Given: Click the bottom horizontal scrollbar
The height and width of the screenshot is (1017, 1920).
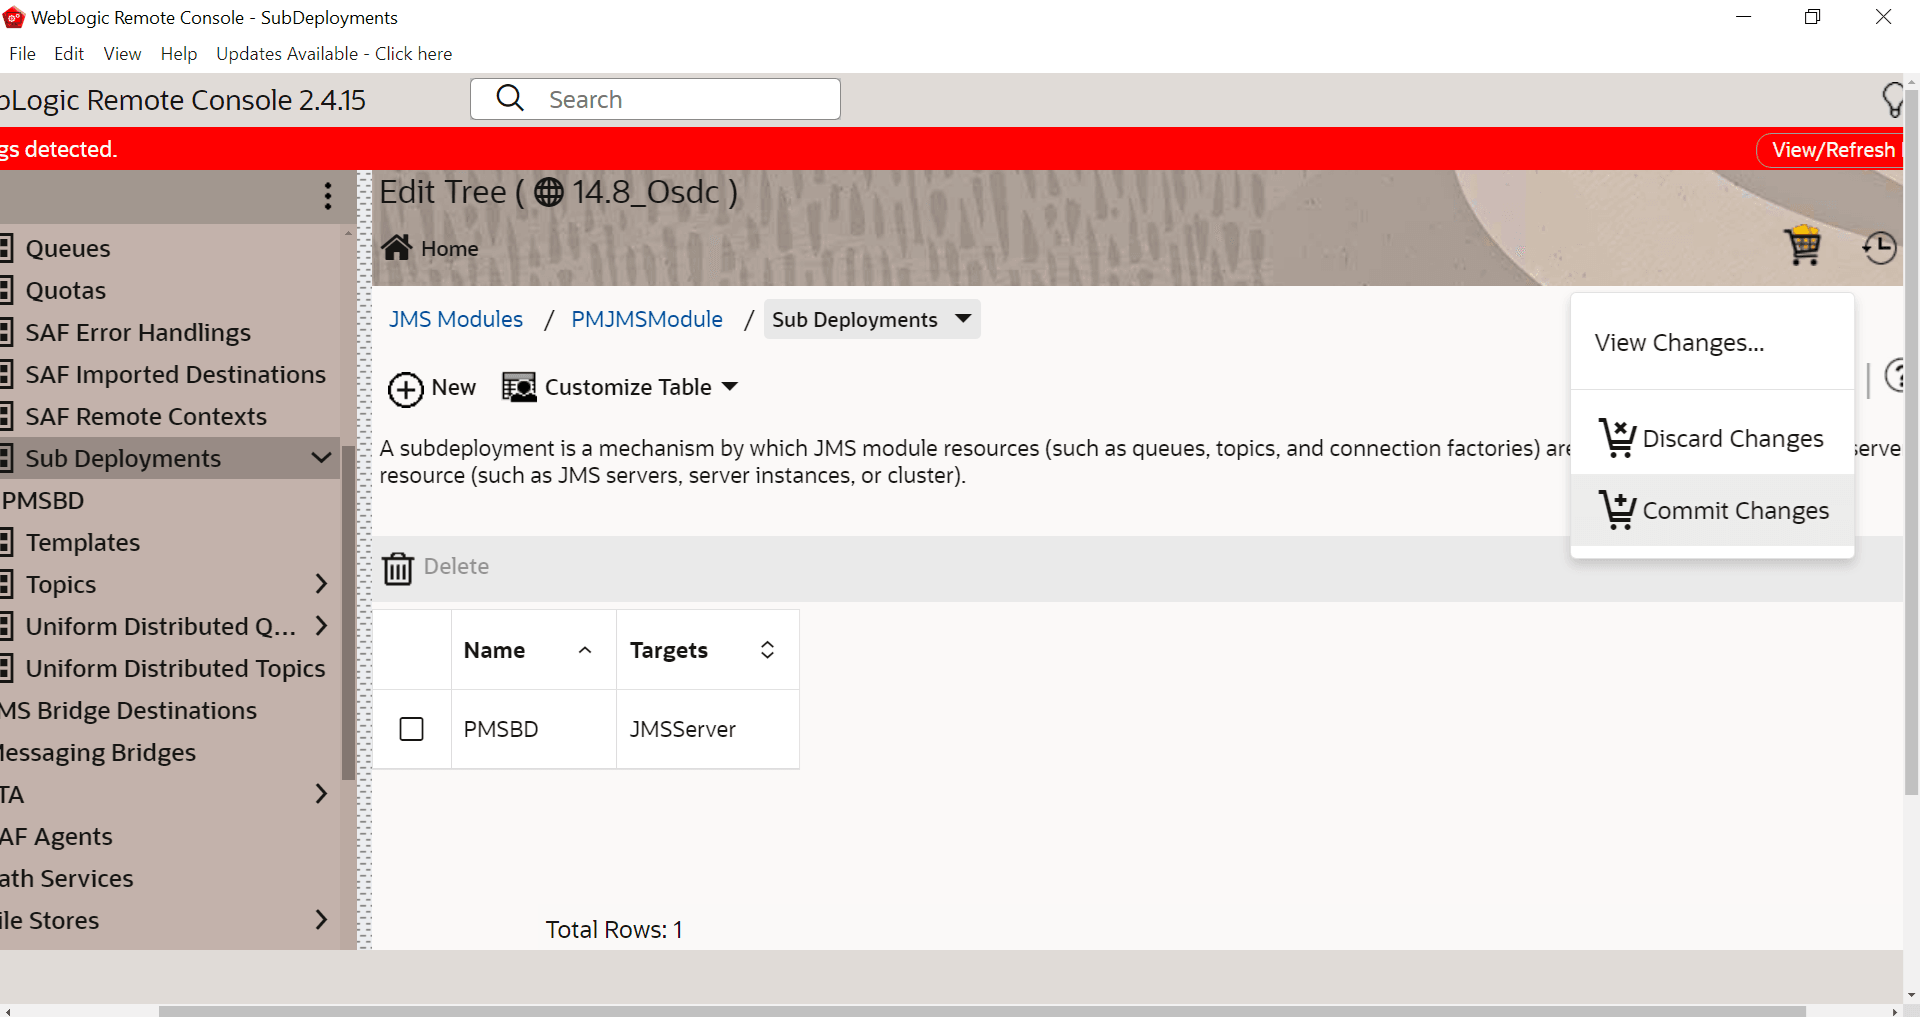Looking at the screenshot, I should [x=982, y=1010].
